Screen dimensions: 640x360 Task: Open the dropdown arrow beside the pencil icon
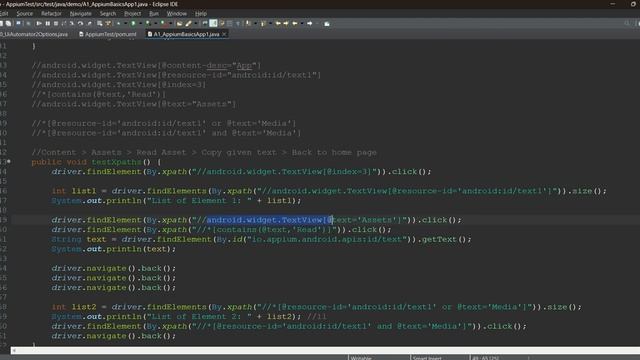pos(195,23)
